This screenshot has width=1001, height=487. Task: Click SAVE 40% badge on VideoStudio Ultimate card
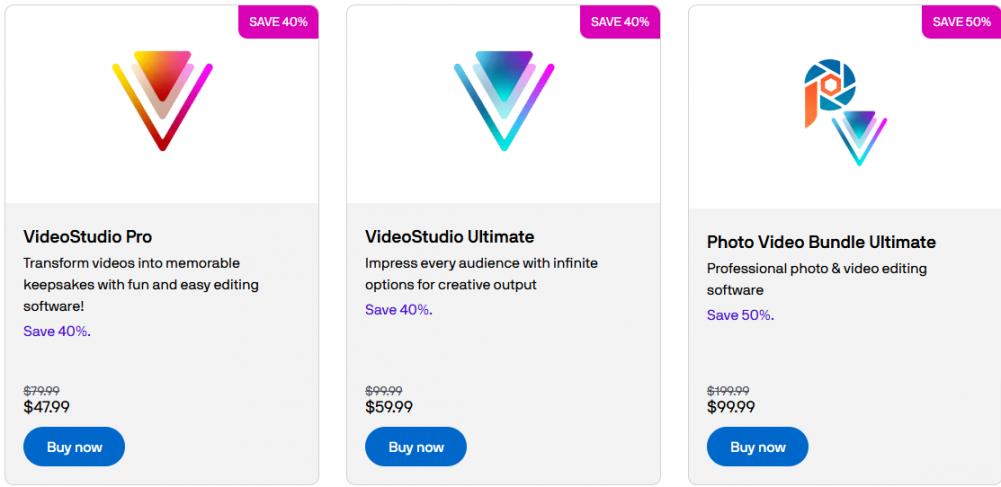coord(620,22)
